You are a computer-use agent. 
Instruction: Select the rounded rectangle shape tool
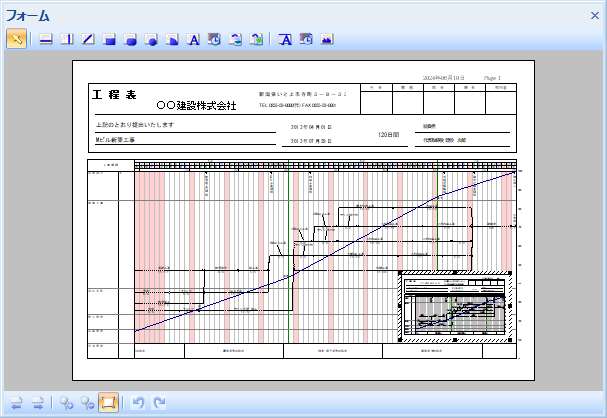(x=131, y=39)
